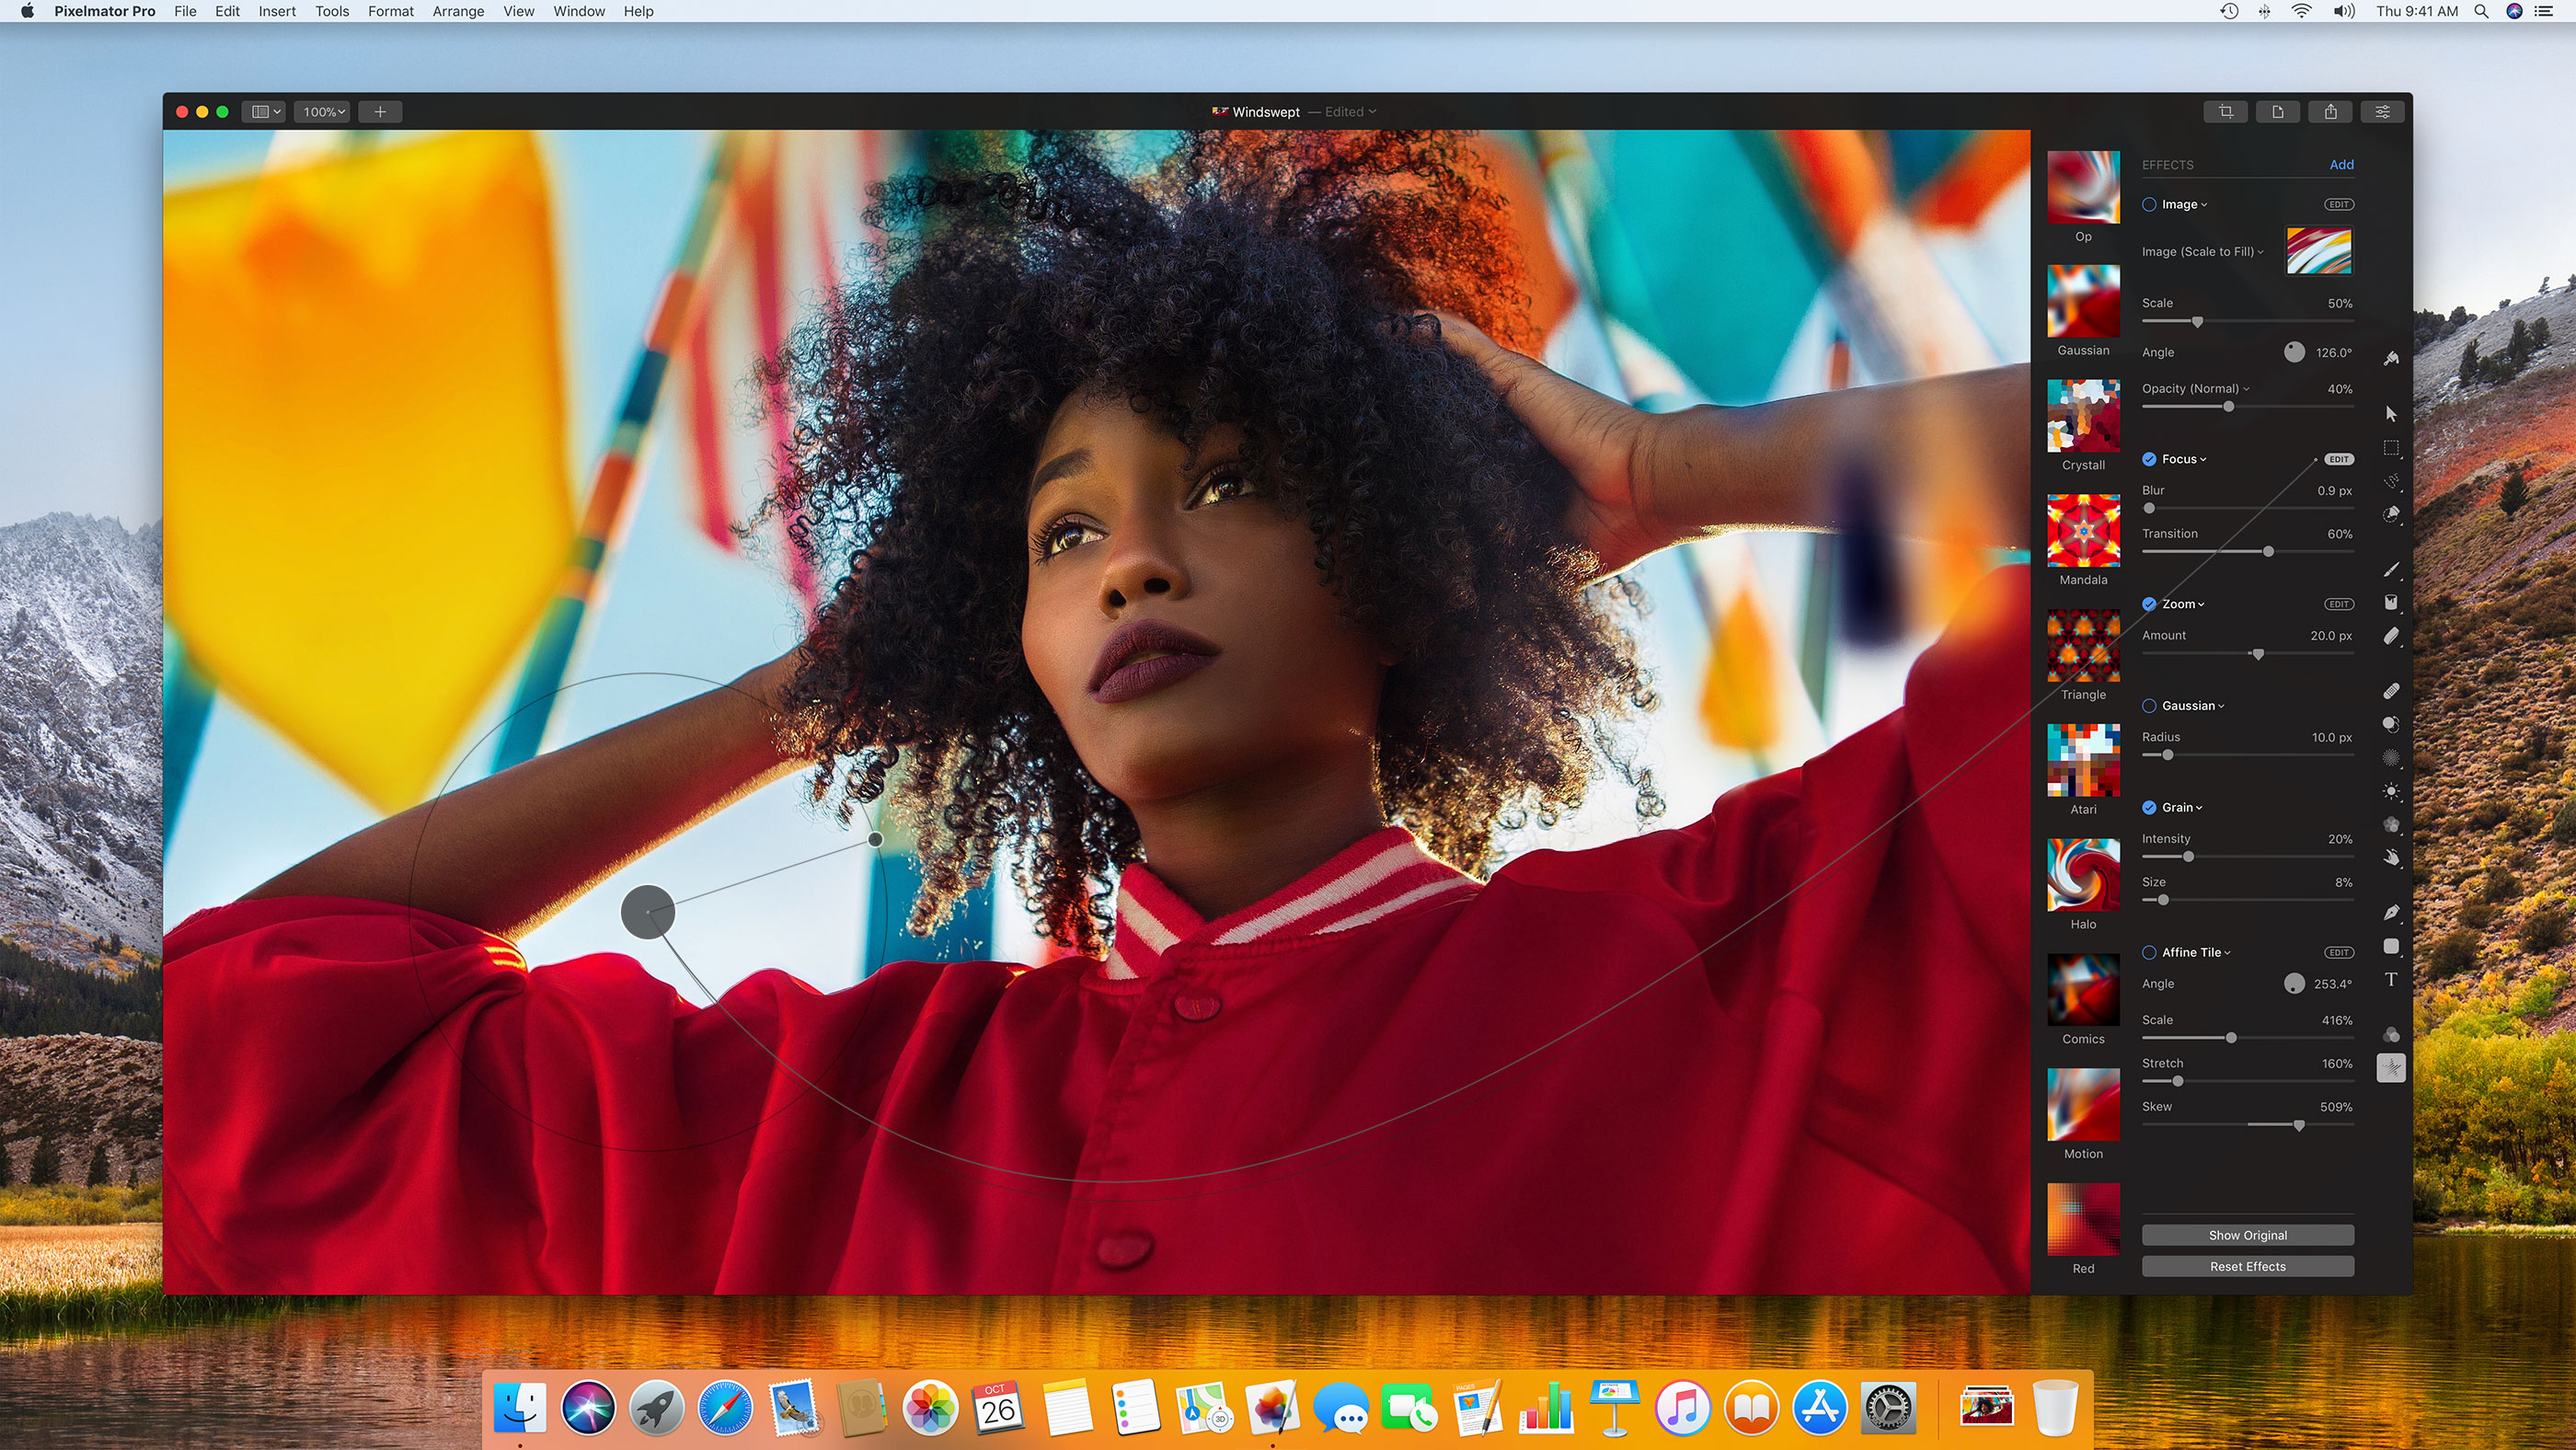Select the Mandala effect thumbnail
2576x1450 pixels.
[x=2084, y=534]
